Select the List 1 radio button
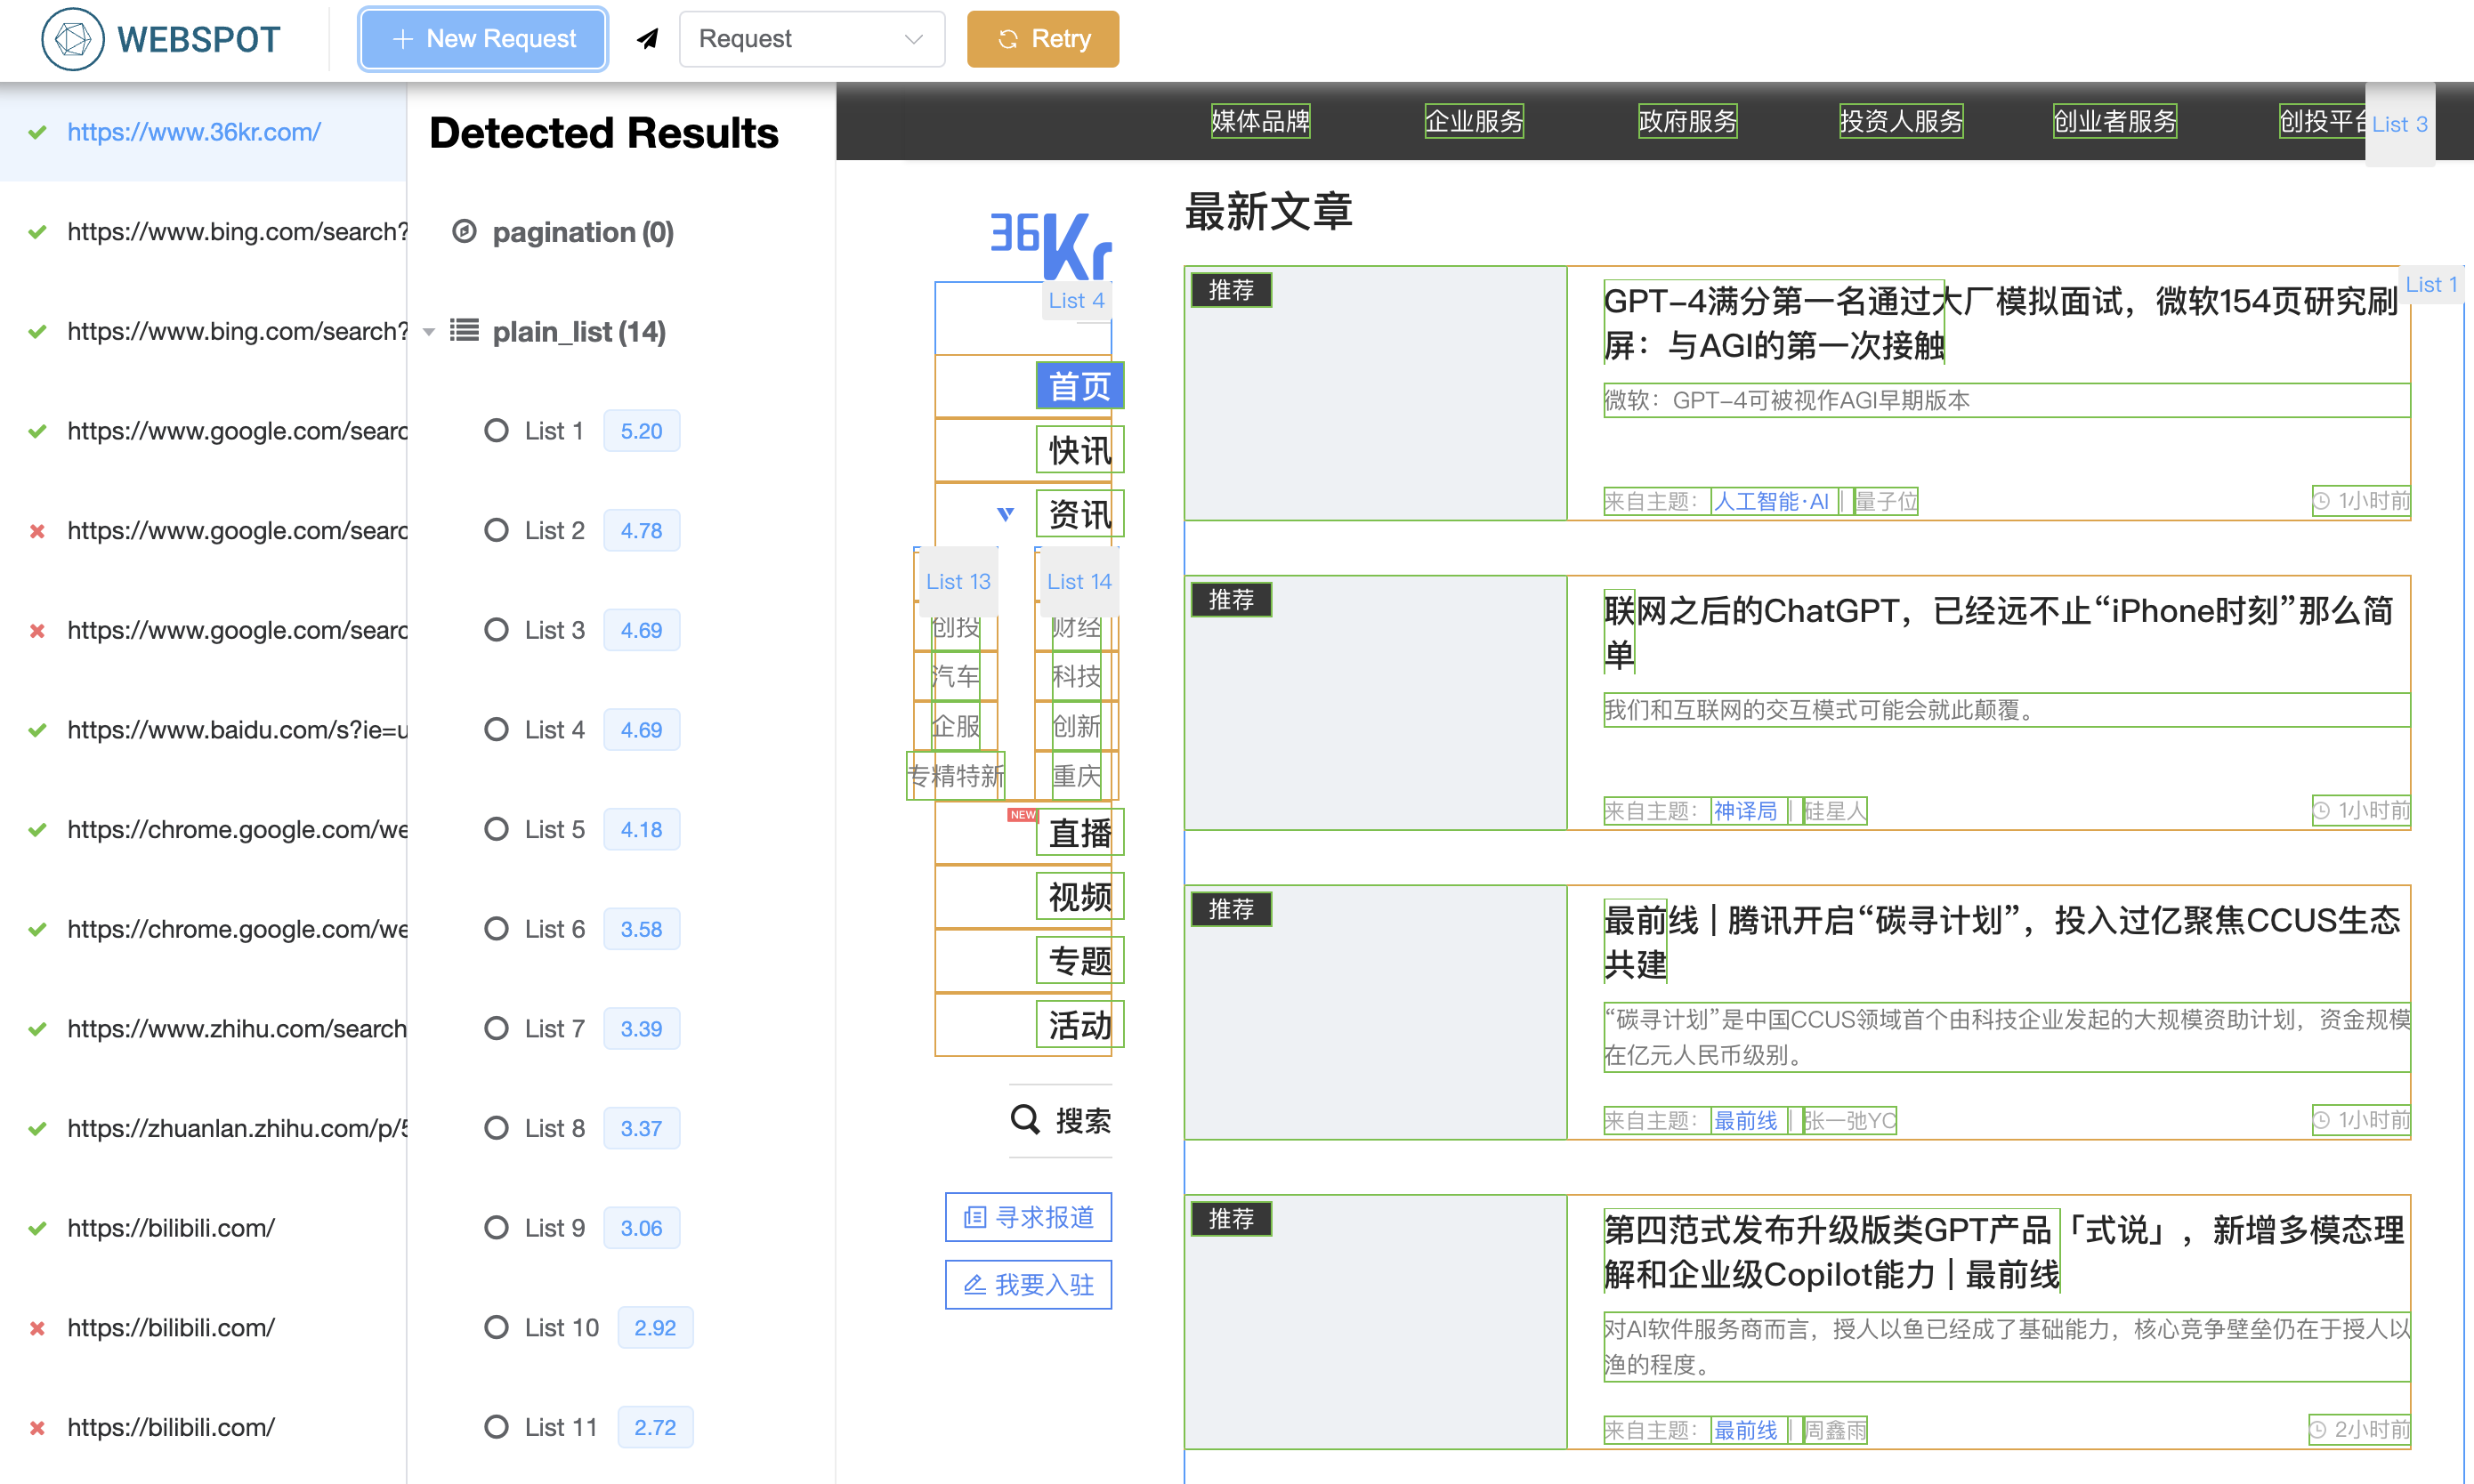 pos(496,431)
